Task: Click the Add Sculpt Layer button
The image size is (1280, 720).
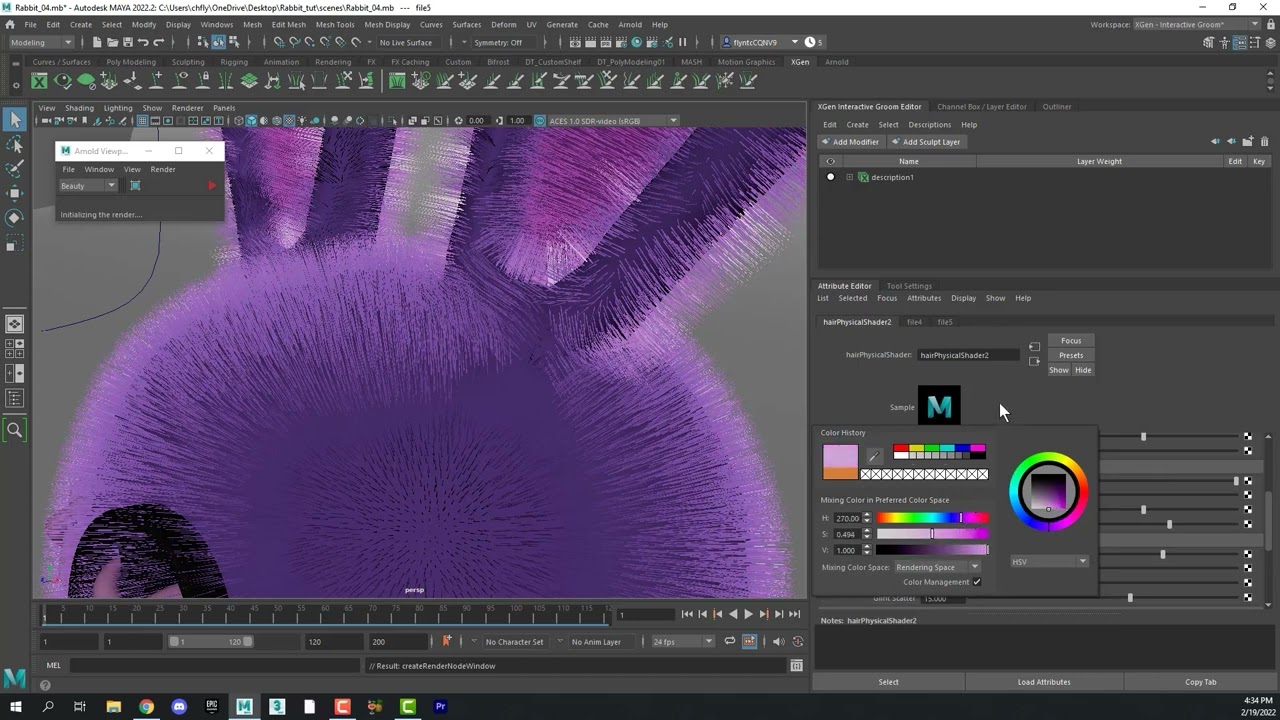Action: (925, 142)
